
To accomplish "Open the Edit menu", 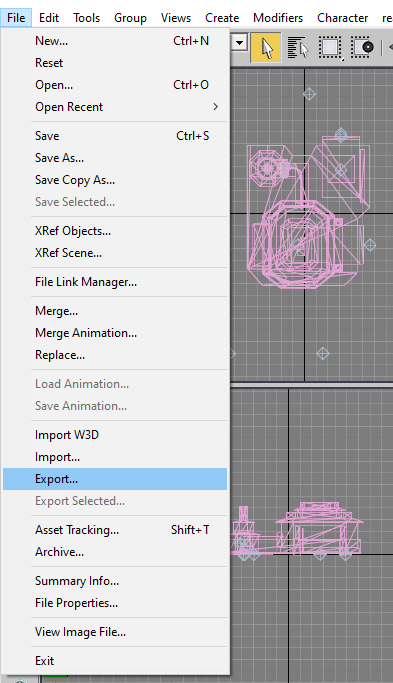I will pyautogui.click(x=49, y=18).
